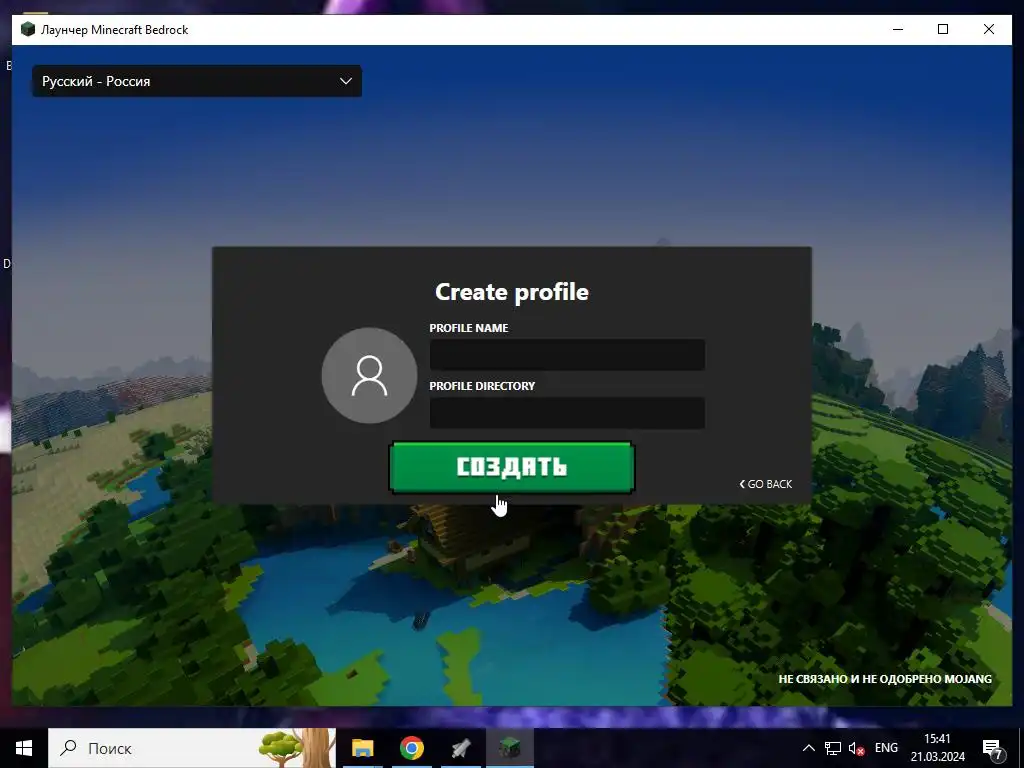Open File Explorer from the taskbar
Viewport: 1024px width, 768px height.
[x=362, y=748]
